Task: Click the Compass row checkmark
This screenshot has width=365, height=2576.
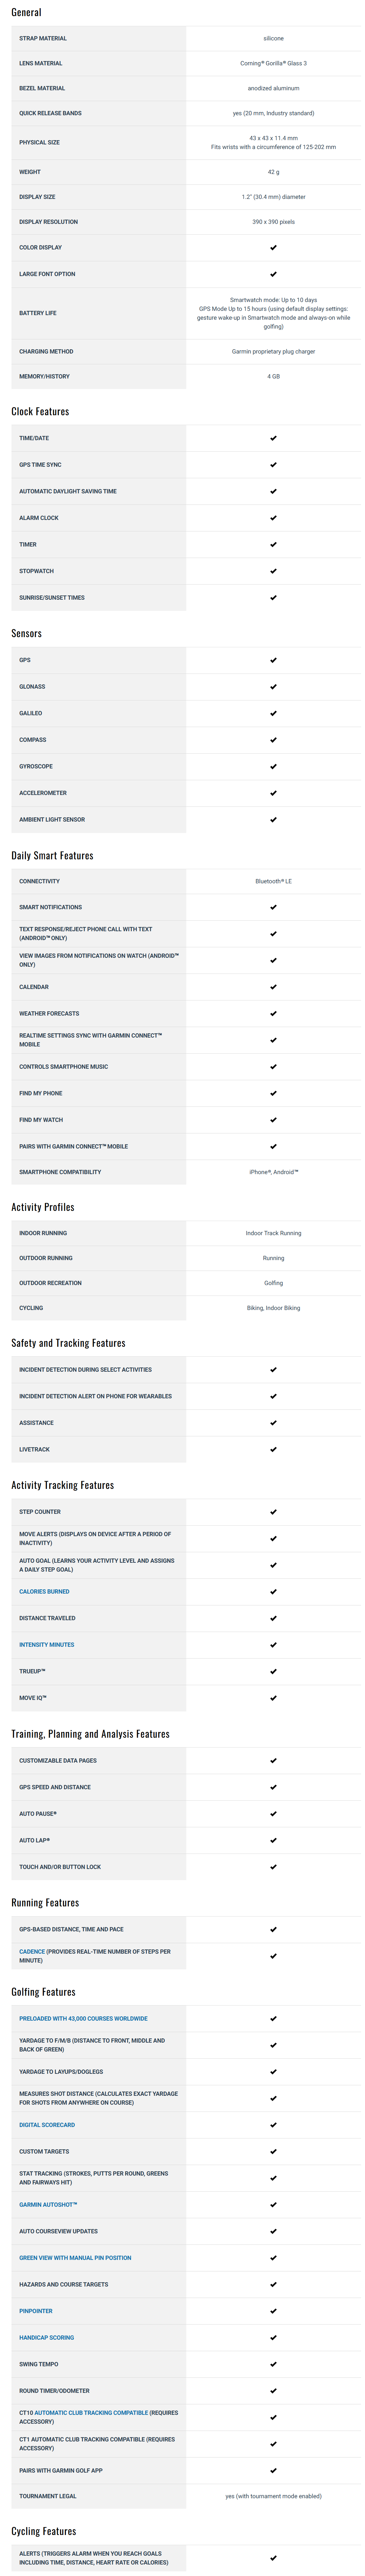Action: pyautogui.click(x=273, y=740)
